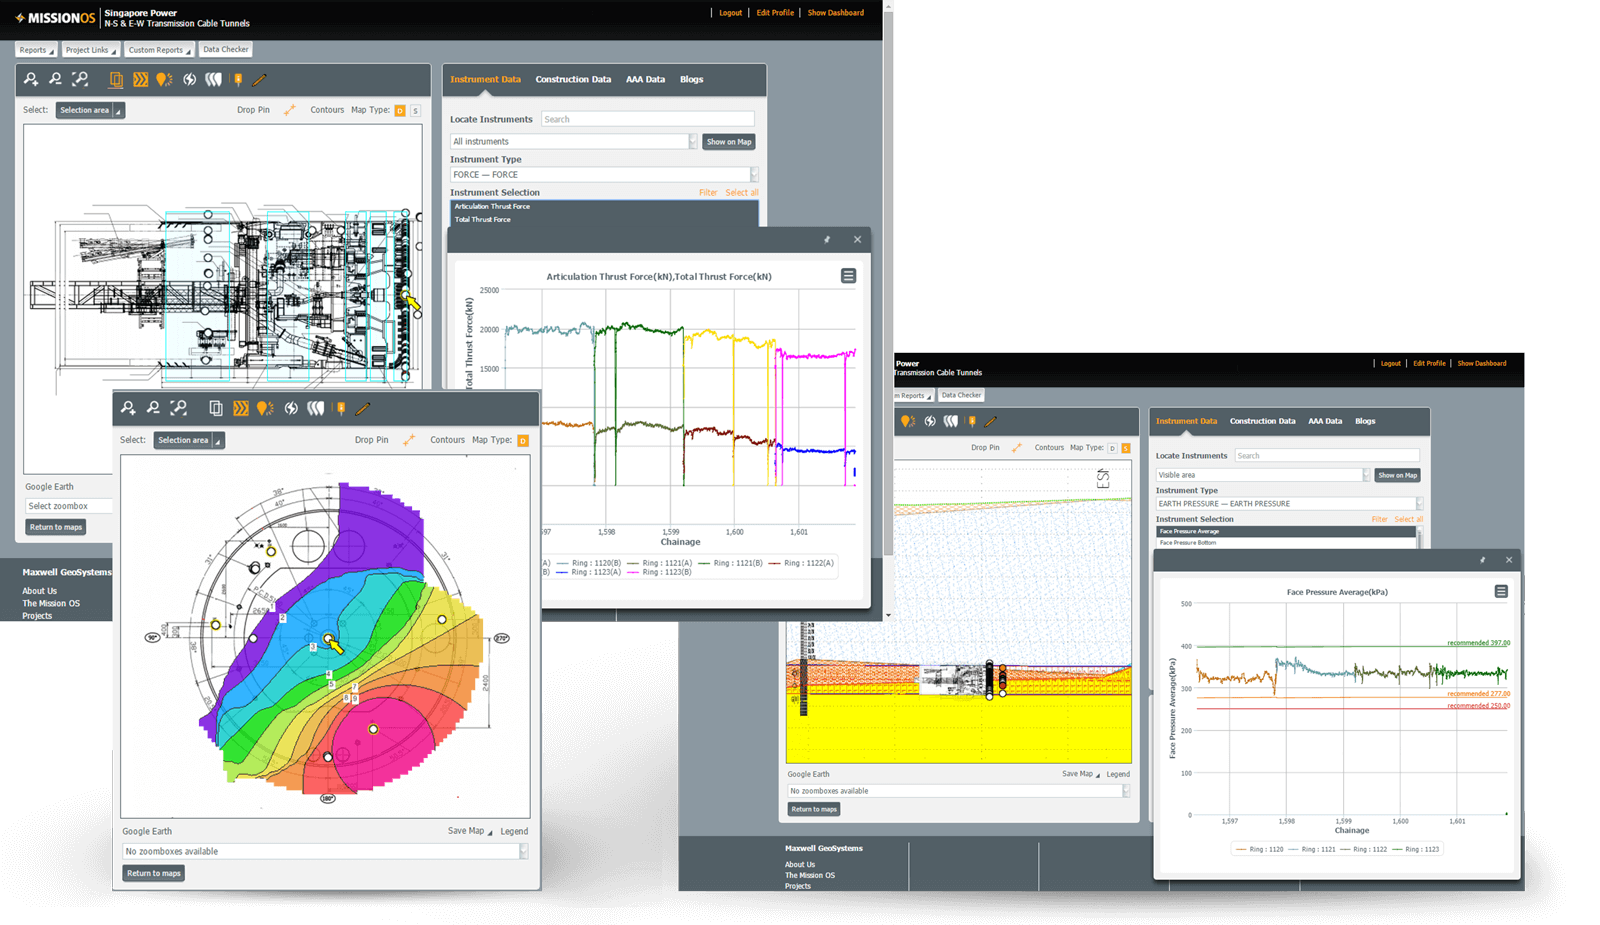Viewport: 1600px width, 925px height.
Task: Click Select all link above Articulation Thrust Force
Action: tap(741, 192)
